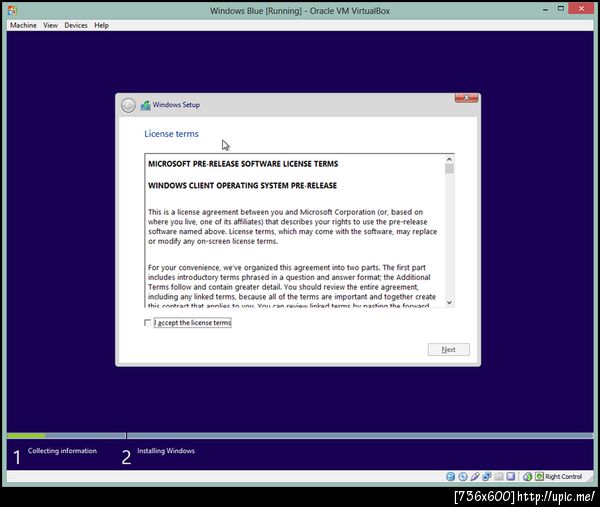
Task: Click the VirtualBox window title icon
Action: point(12,10)
